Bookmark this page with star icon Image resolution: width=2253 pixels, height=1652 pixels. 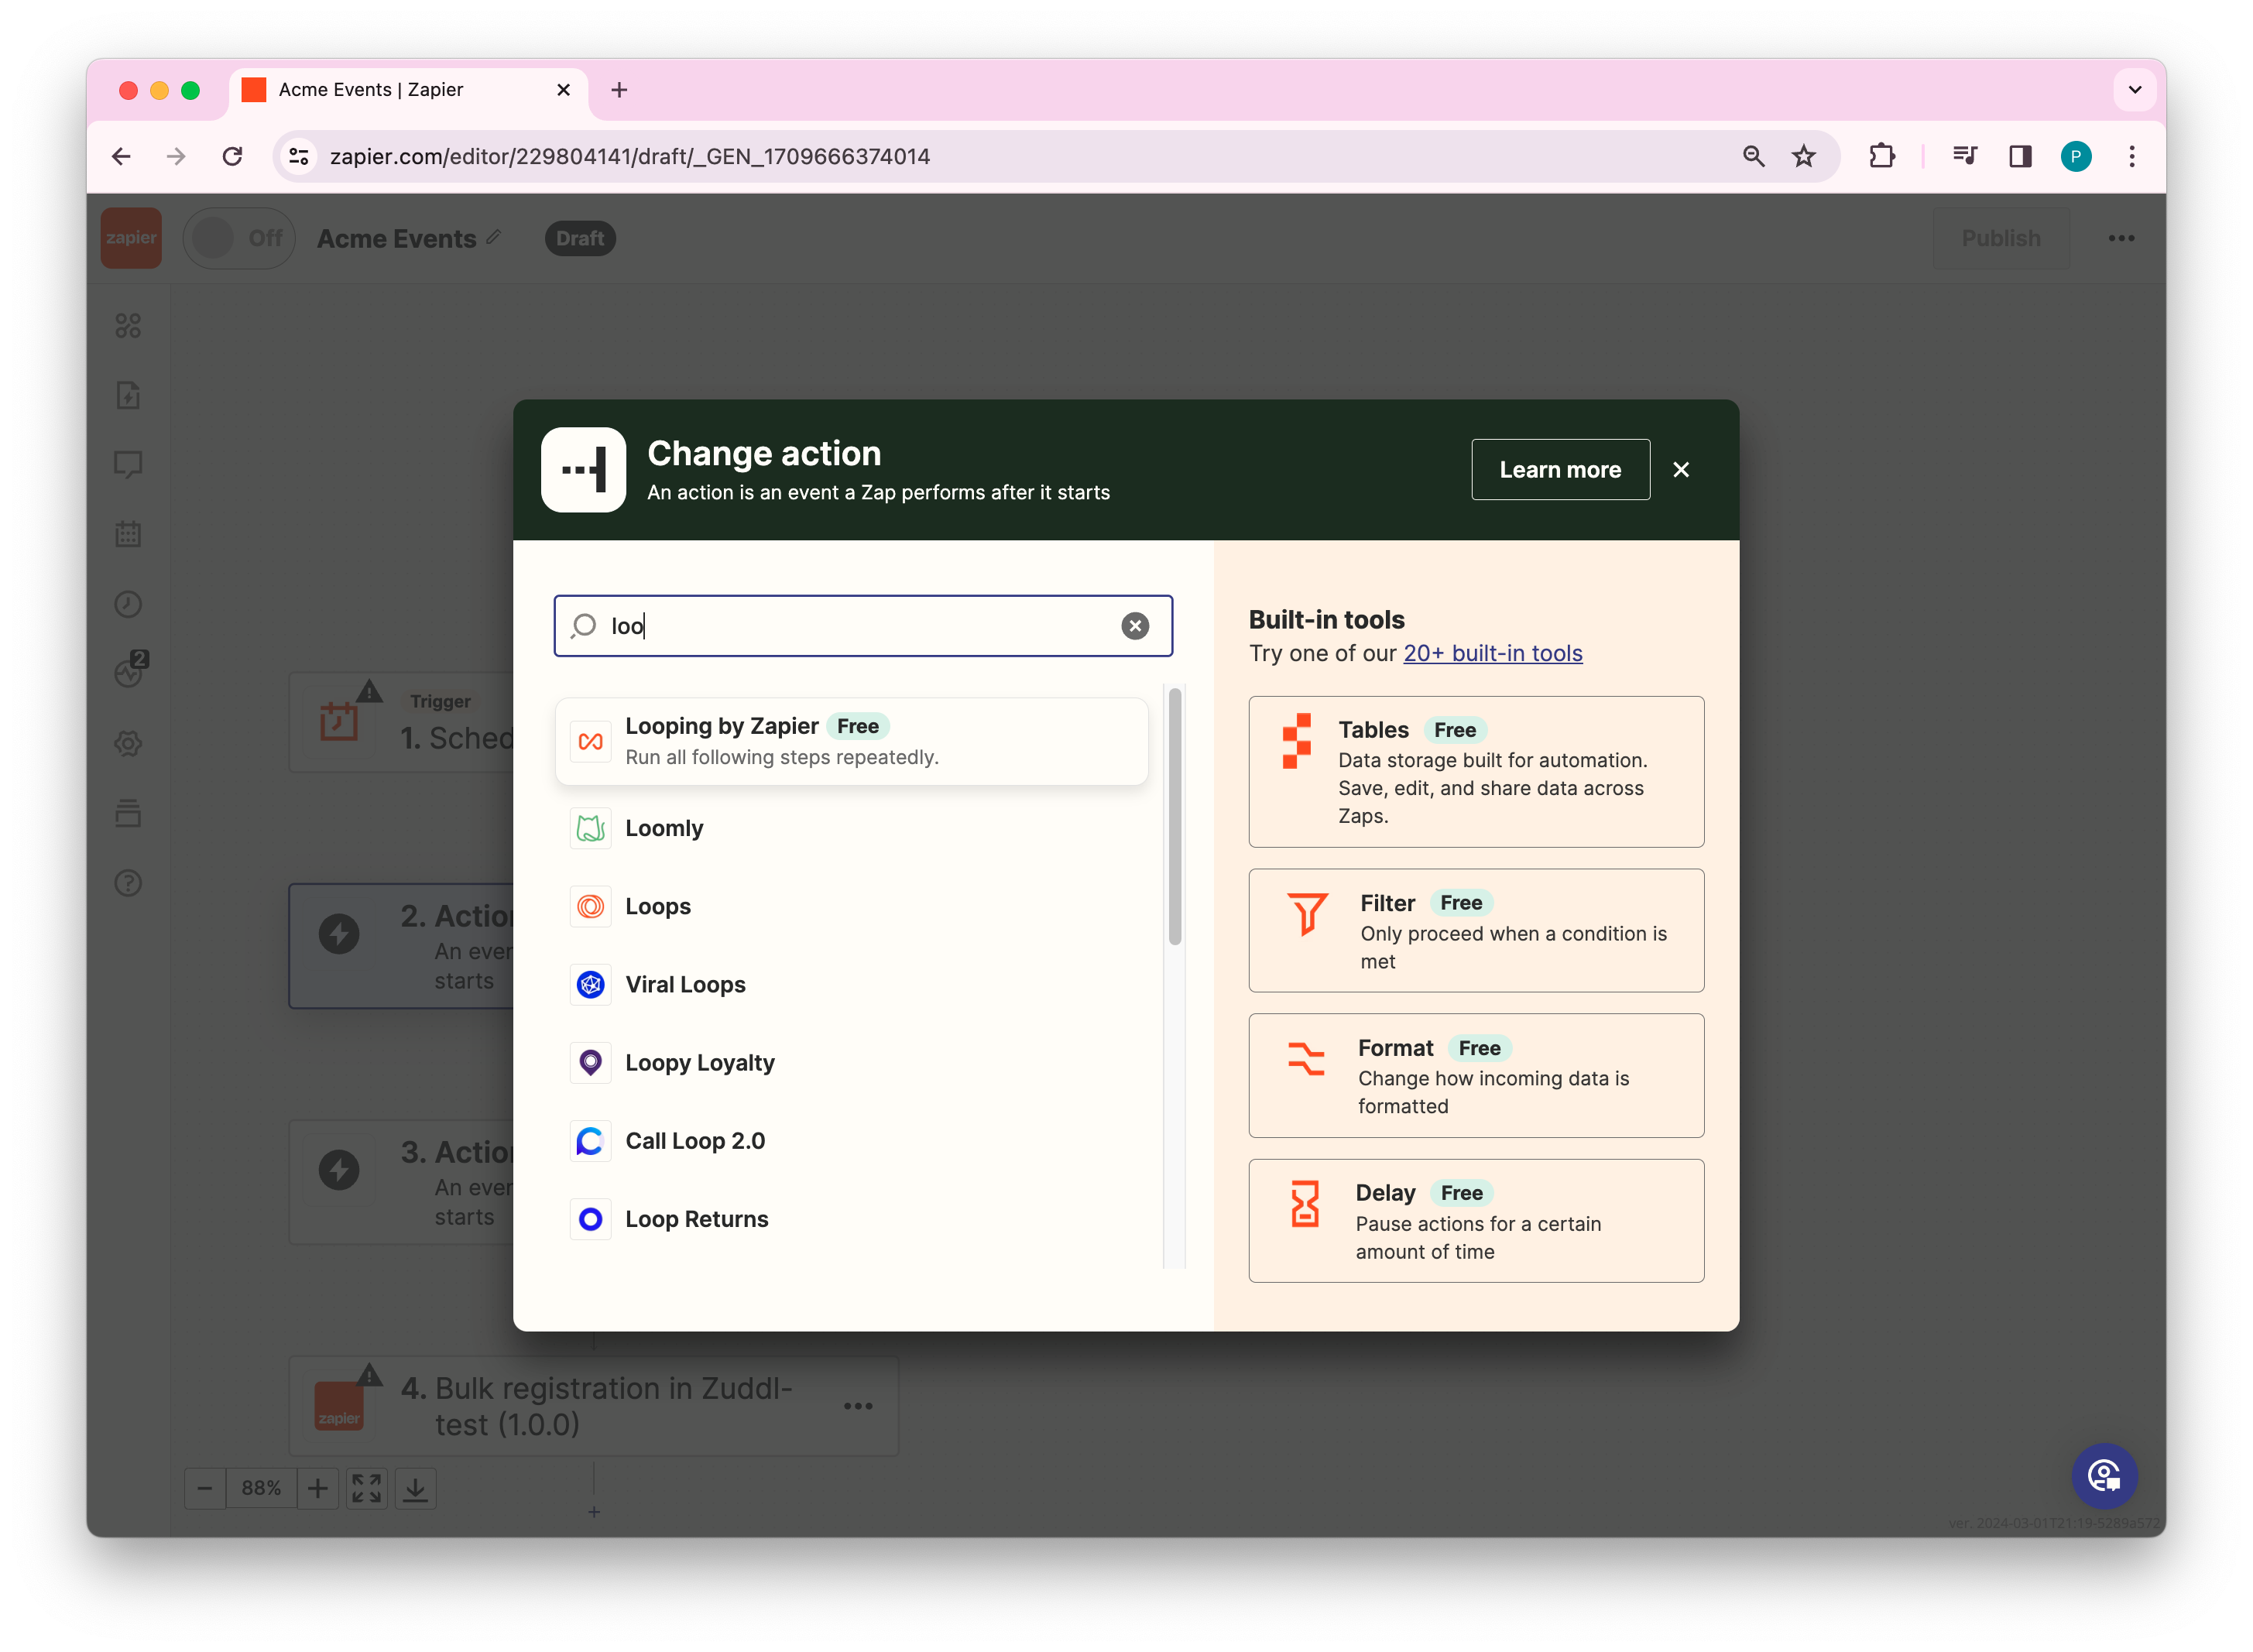coord(1803,156)
